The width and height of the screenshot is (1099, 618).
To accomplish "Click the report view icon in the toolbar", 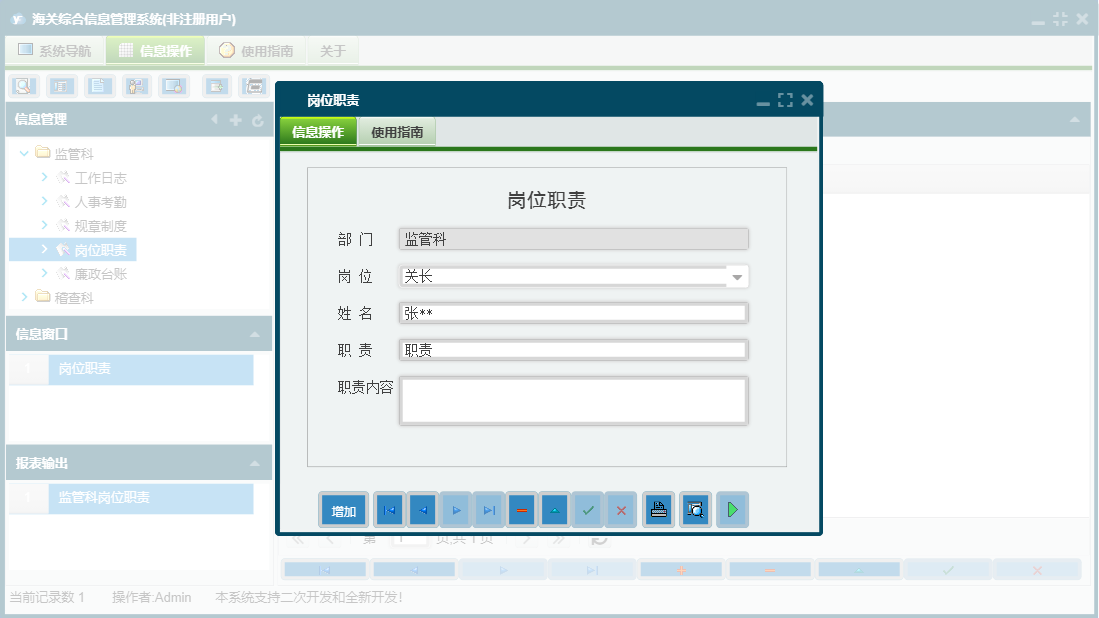I will 60,86.
